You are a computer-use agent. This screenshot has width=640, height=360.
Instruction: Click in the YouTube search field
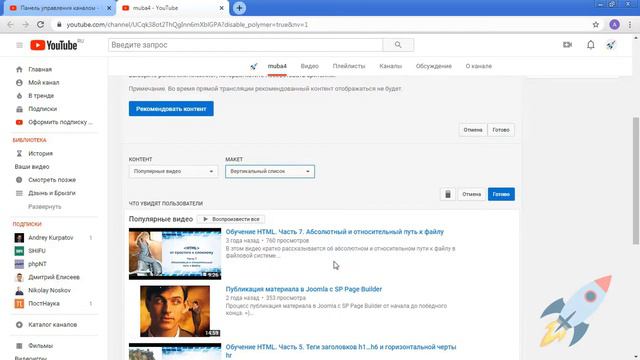[246, 45]
